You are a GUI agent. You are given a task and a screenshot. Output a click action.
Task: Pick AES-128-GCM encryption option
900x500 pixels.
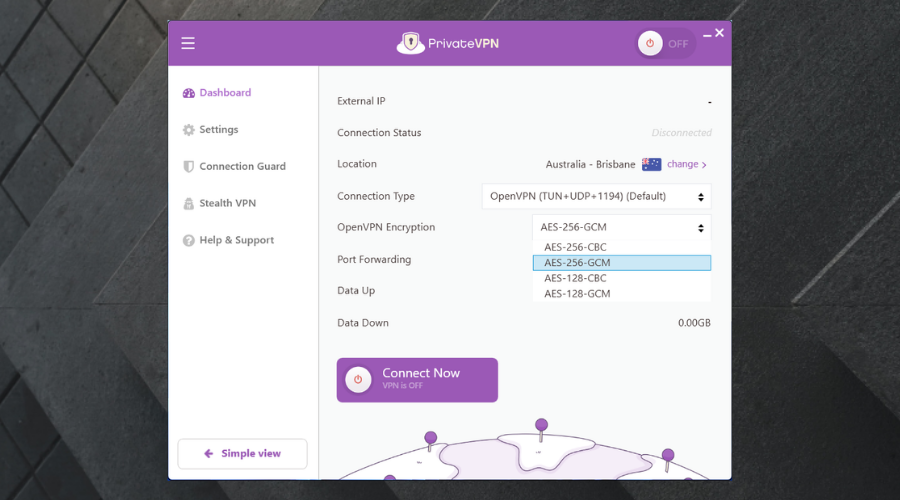[577, 294]
